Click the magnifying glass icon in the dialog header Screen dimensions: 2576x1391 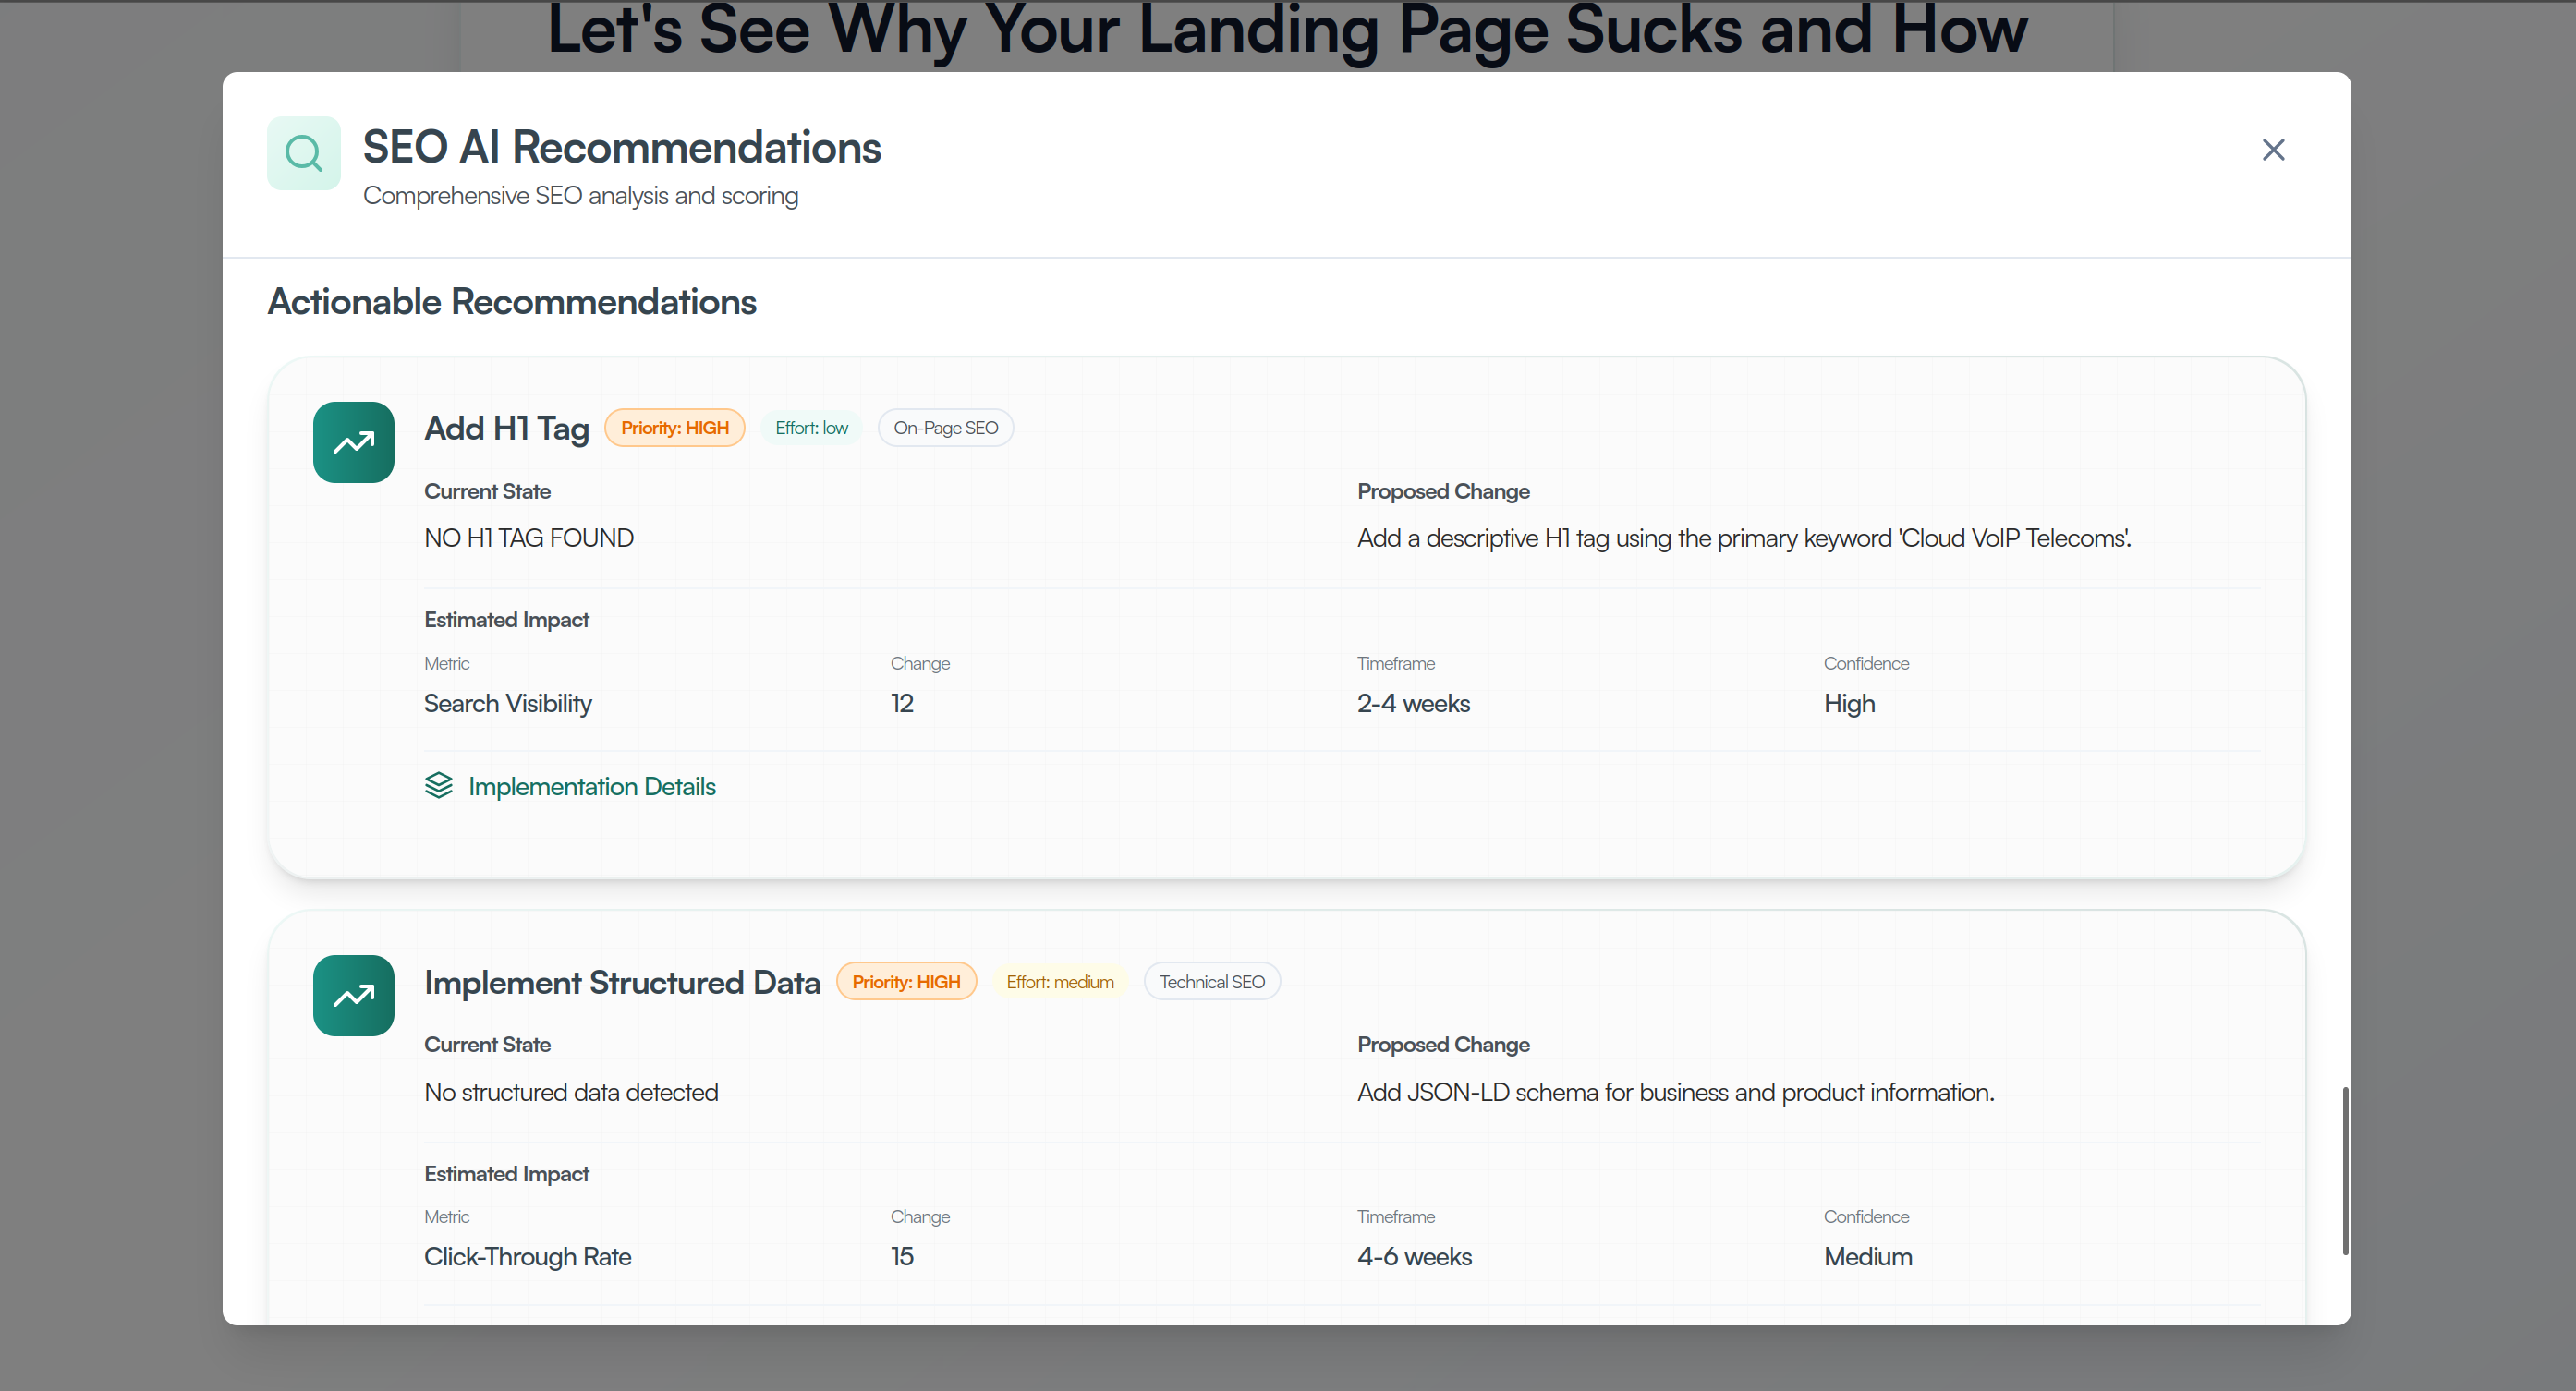coord(303,152)
